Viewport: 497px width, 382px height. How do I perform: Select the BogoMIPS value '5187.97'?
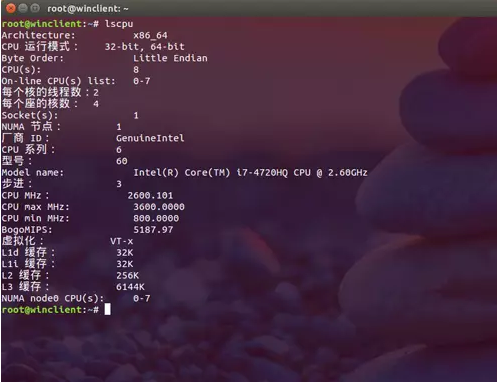pos(153,230)
